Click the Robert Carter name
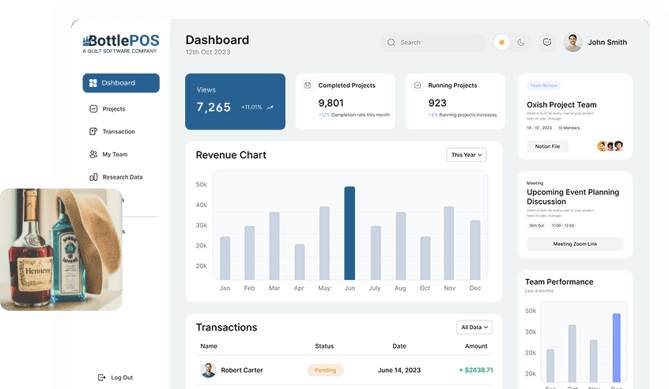 (x=242, y=370)
